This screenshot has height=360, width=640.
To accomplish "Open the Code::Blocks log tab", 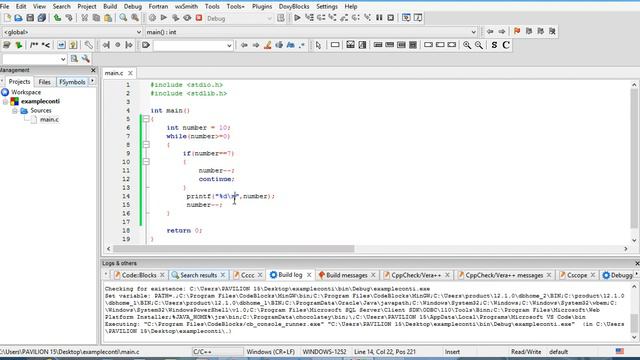I will coord(139,275).
